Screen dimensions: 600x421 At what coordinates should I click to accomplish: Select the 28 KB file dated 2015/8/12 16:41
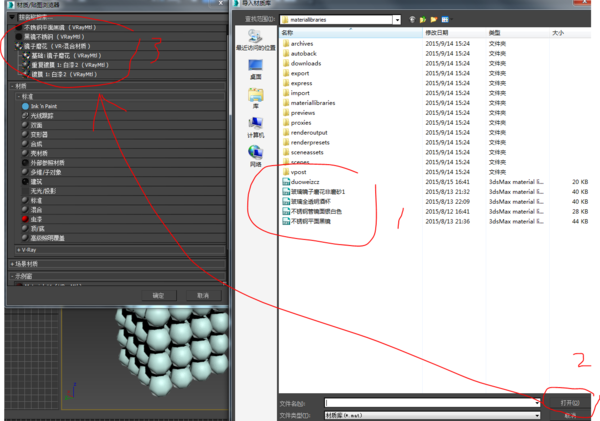[x=312, y=212]
